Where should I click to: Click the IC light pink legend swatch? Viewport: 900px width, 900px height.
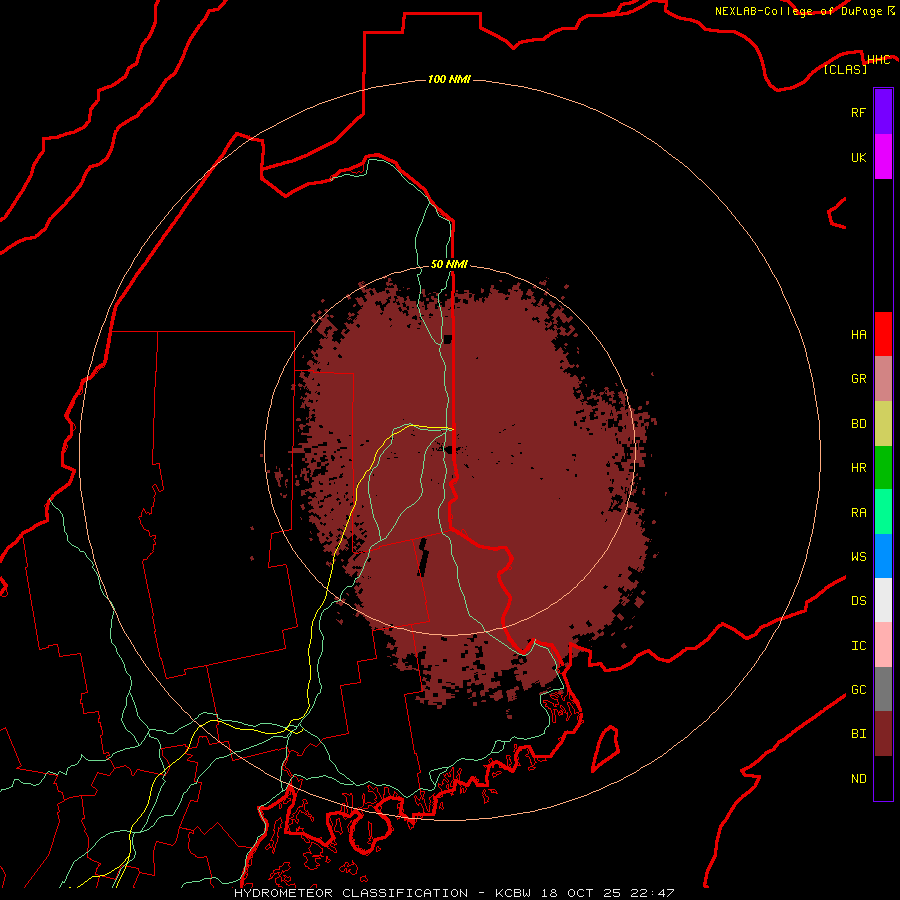[883, 645]
